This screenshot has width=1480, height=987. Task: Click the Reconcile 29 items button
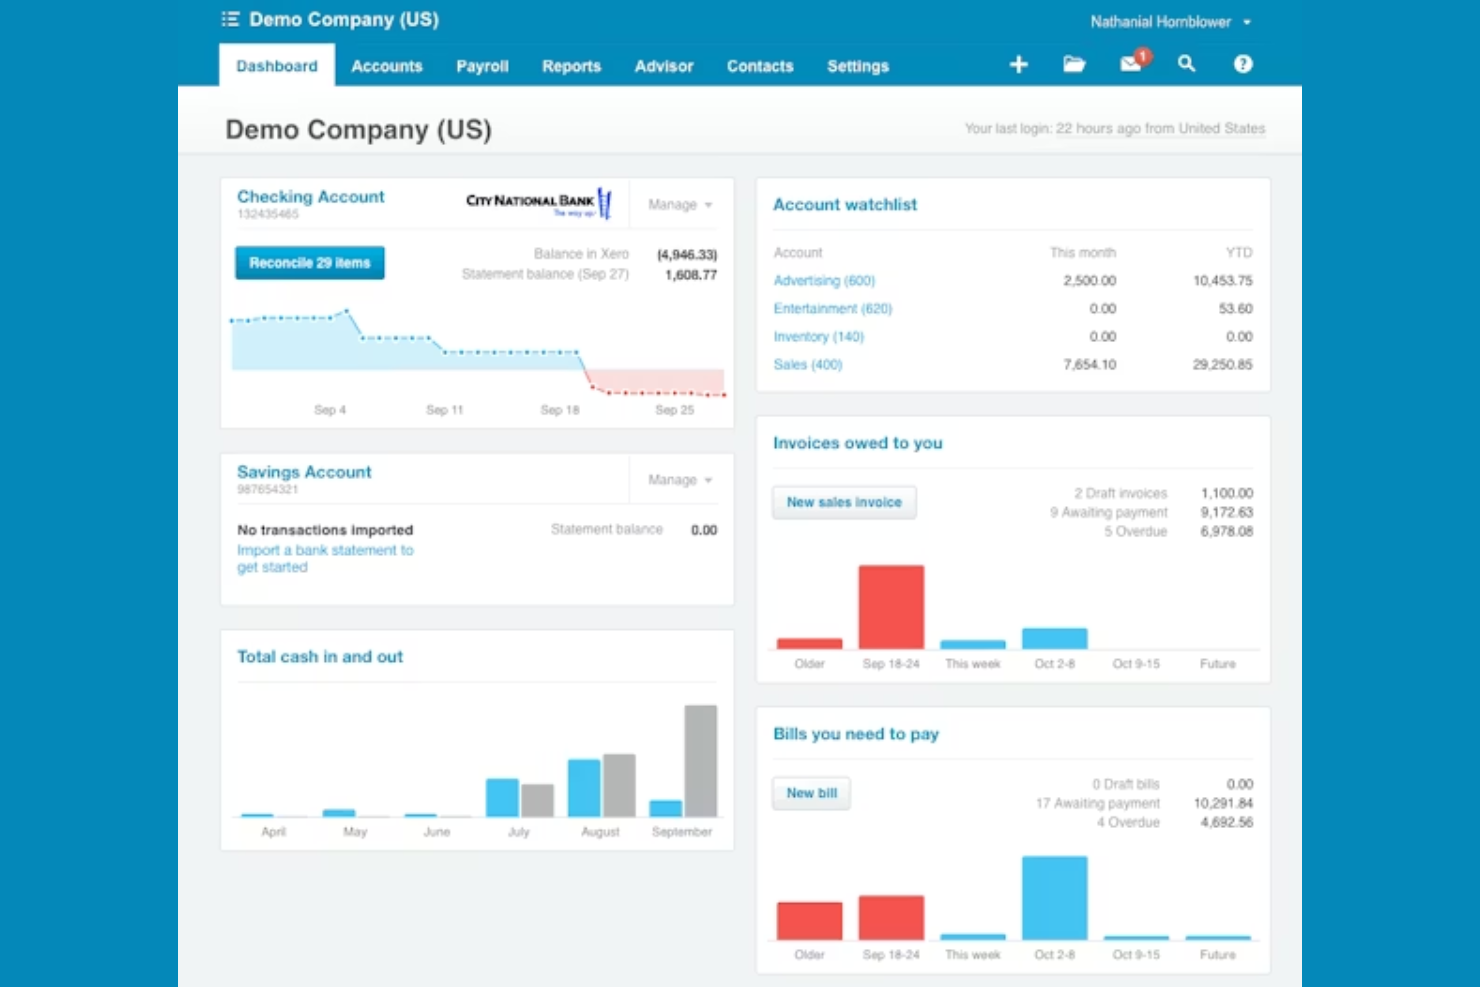[x=309, y=262]
